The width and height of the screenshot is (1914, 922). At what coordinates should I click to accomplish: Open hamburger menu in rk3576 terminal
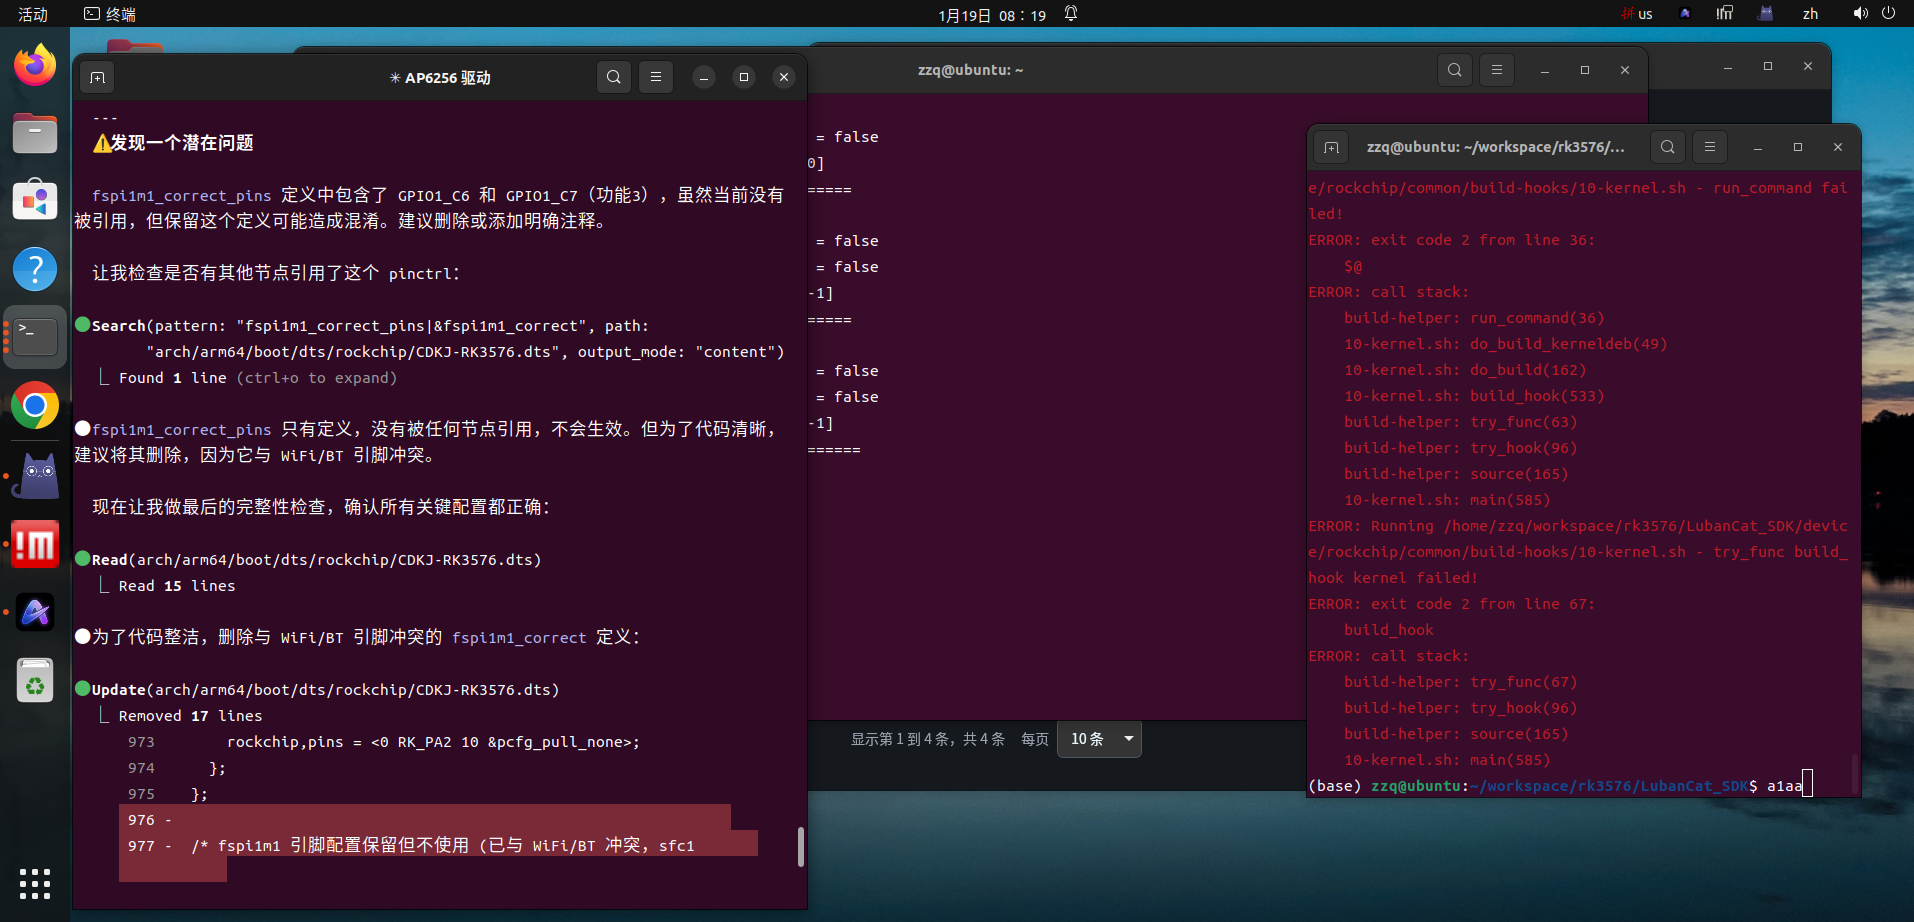click(x=1710, y=147)
